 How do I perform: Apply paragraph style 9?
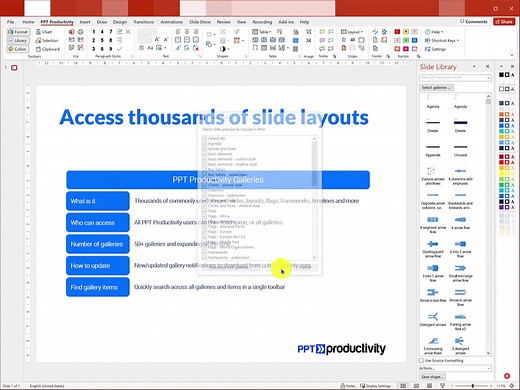[x=111, y=49]
